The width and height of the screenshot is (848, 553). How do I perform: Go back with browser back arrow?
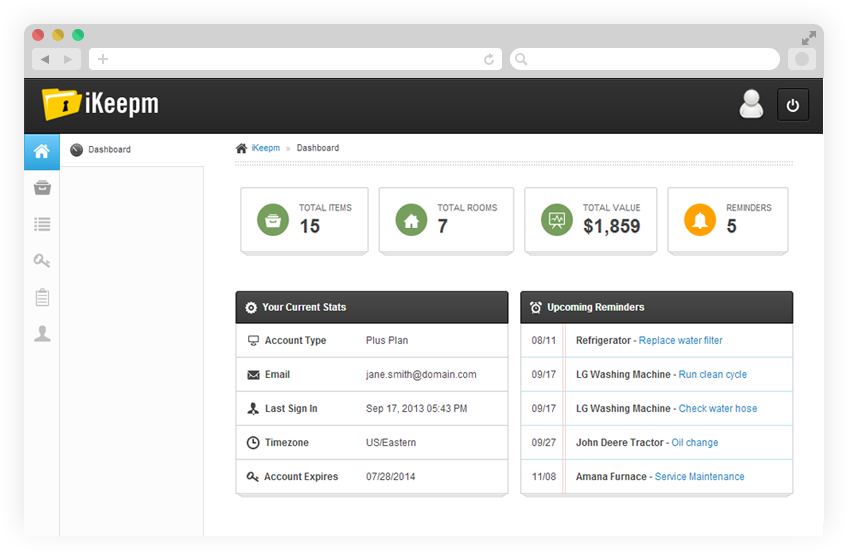point(45,59)
